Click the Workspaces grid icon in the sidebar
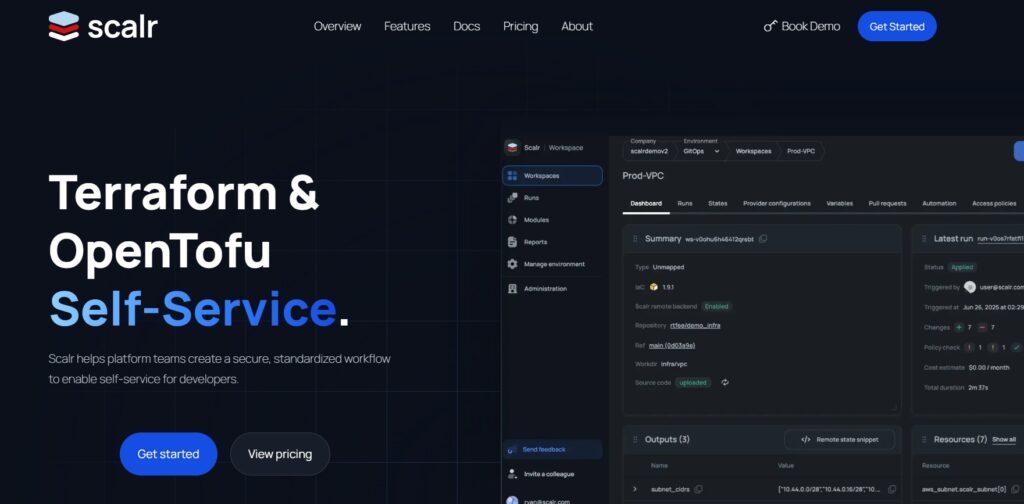The width and height of the screenshot is (1024, 504). click(x=512, y=176)
